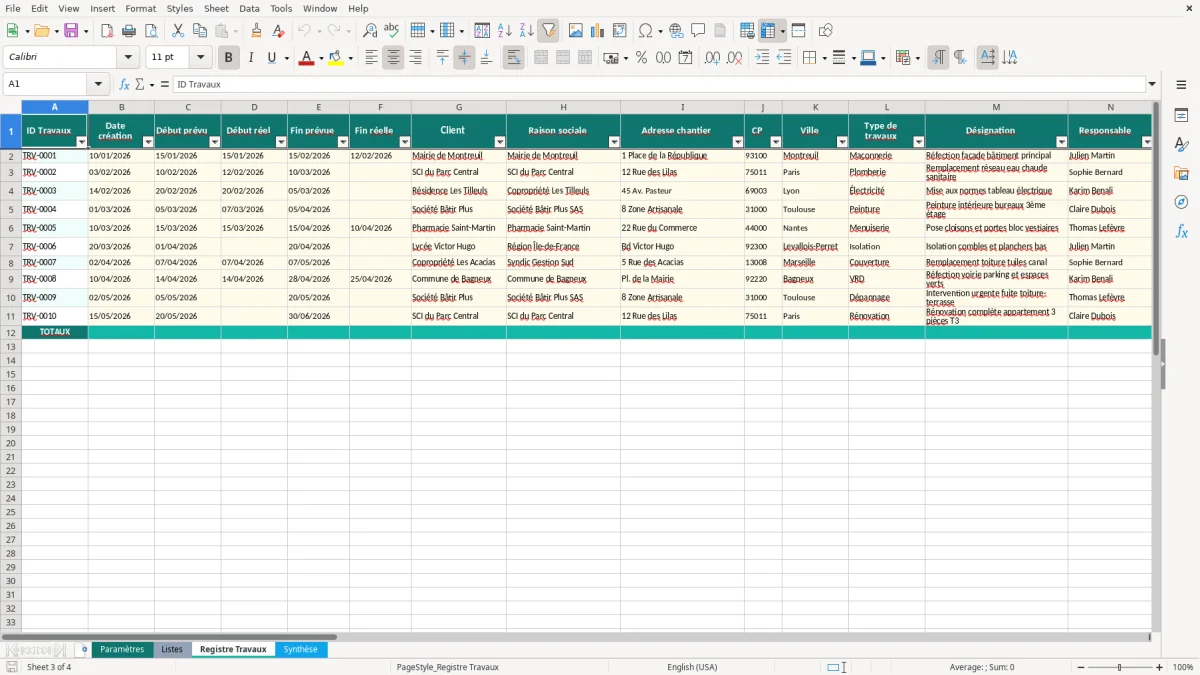Open the sidebar Styles panel

tap(1181, 144)
